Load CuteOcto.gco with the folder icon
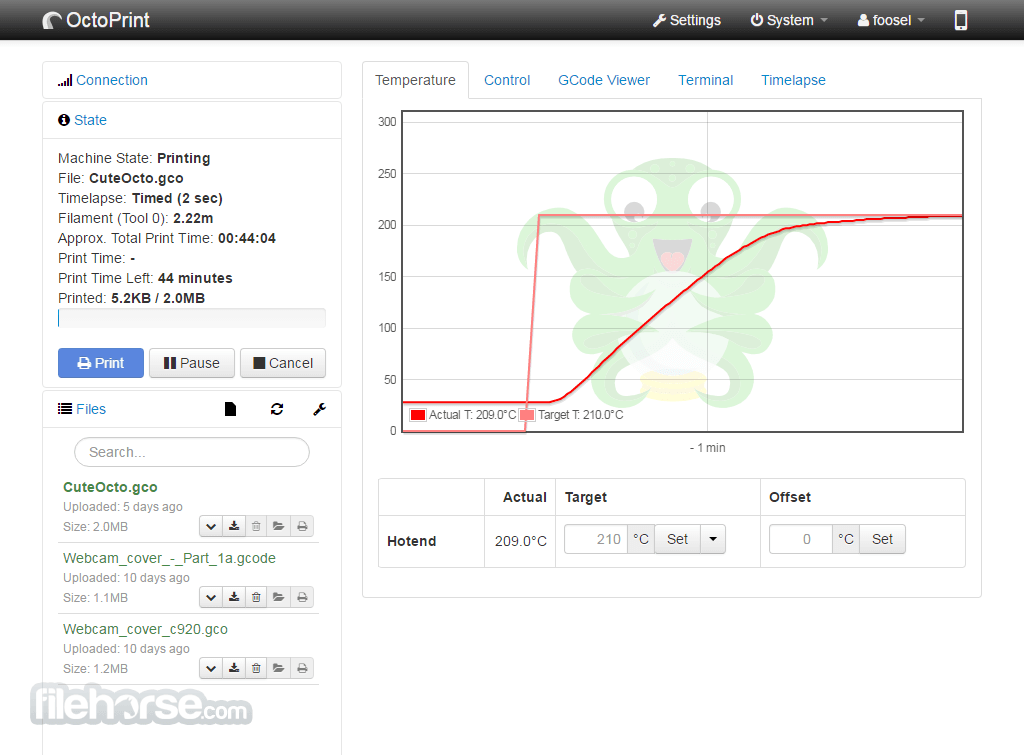Screen dimensions: 1024x755 (x=279, y=526)
